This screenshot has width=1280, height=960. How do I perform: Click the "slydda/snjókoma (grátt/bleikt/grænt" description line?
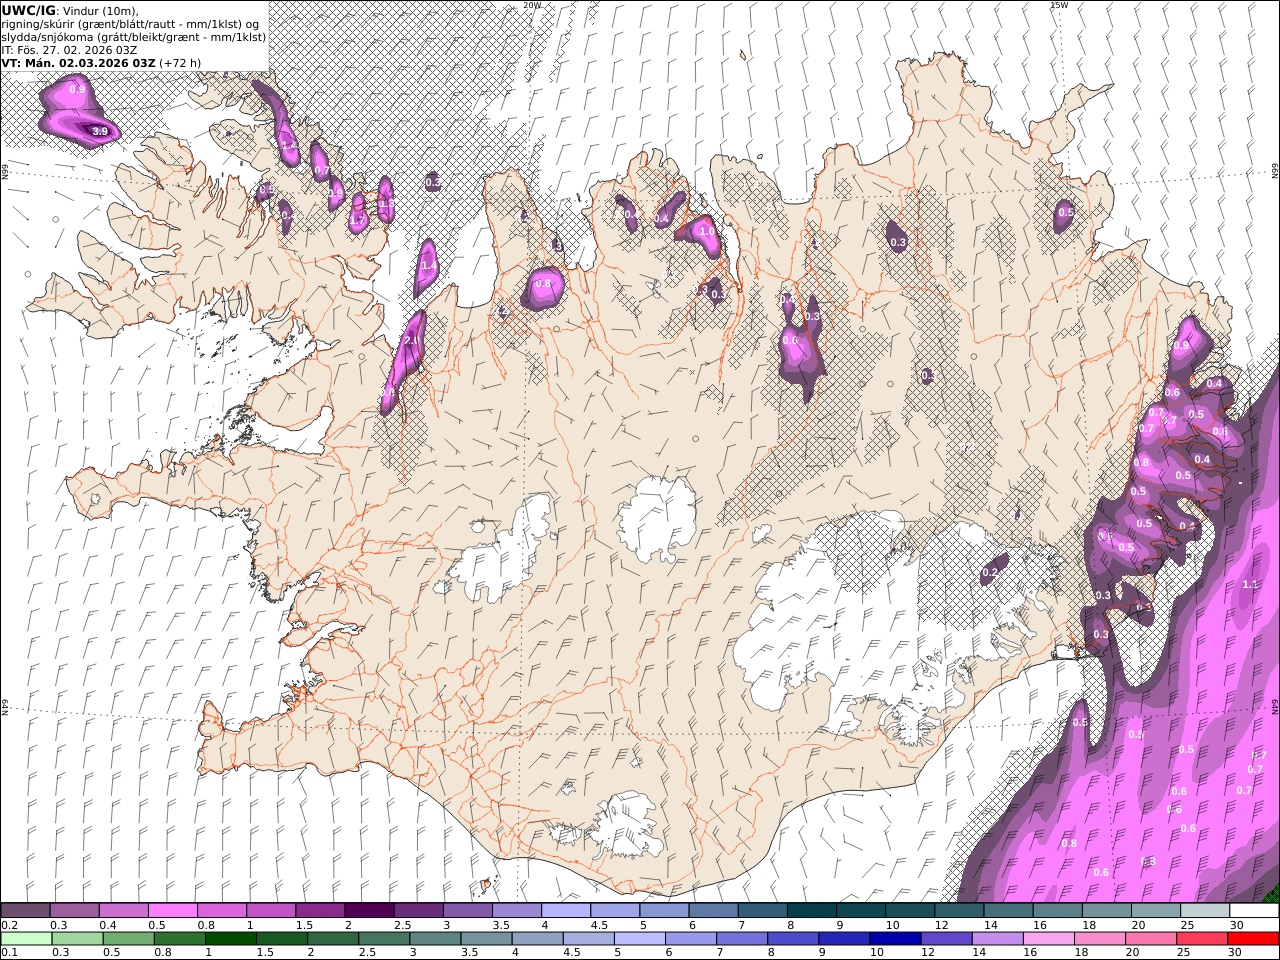pyautogui.click(x=134, y=37)
